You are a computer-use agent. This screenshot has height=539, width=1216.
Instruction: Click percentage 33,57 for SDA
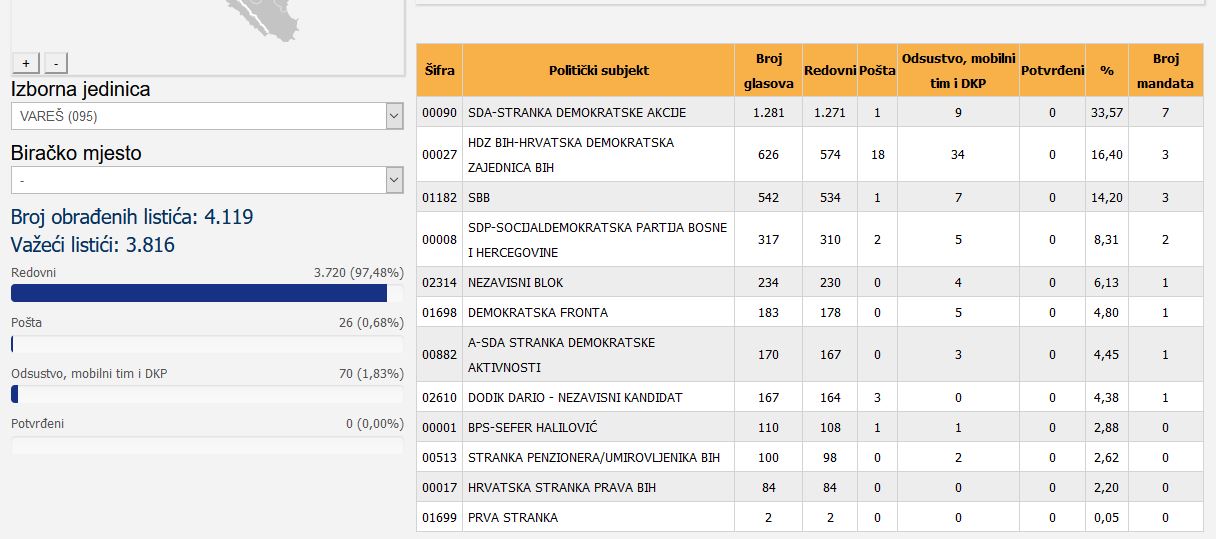point(1107,113)
